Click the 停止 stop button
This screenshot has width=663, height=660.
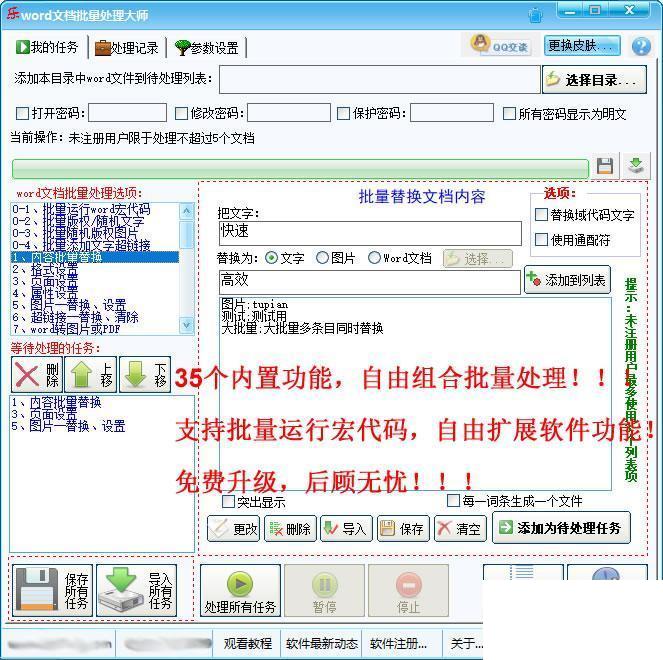(408, 590)
